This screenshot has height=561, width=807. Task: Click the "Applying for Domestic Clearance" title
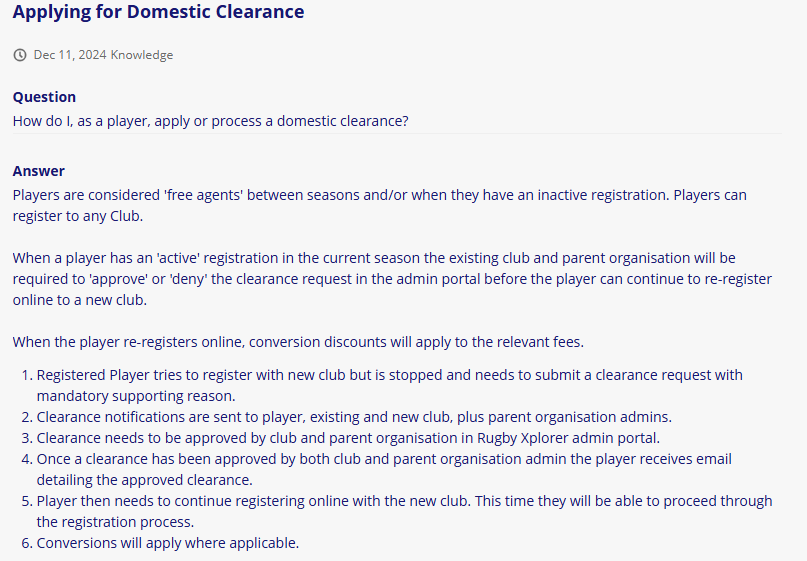coord(158,12)
